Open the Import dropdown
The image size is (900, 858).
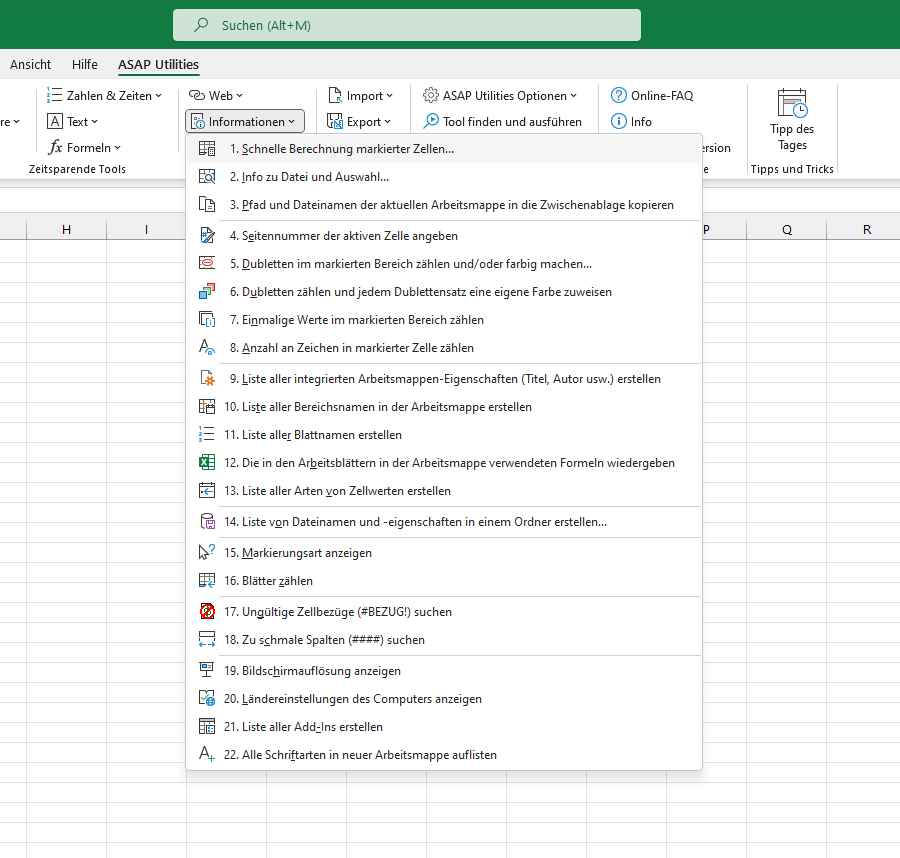coord(360,95)
